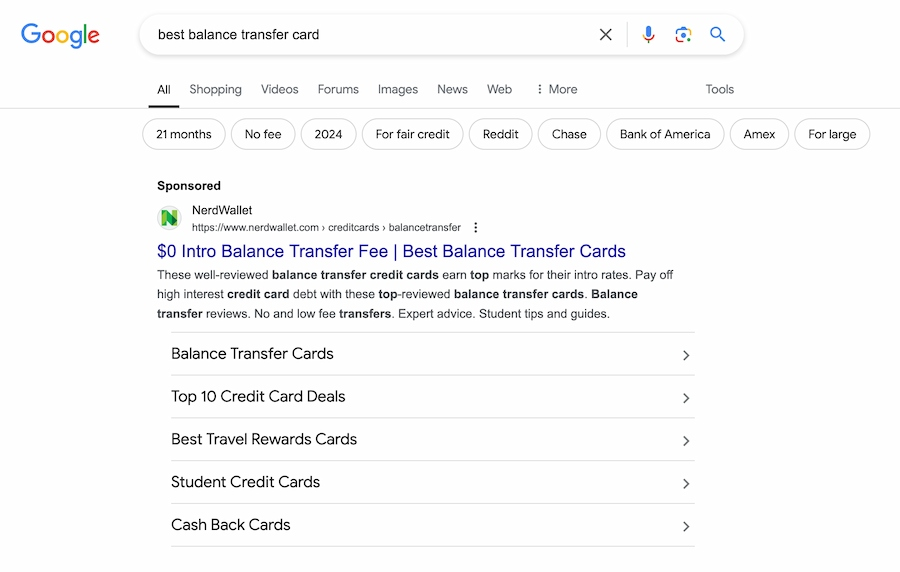The image size is (900, 572).
Task: Open the 'Best Travel Rewards Cards' sitelink
Action: 433,439
